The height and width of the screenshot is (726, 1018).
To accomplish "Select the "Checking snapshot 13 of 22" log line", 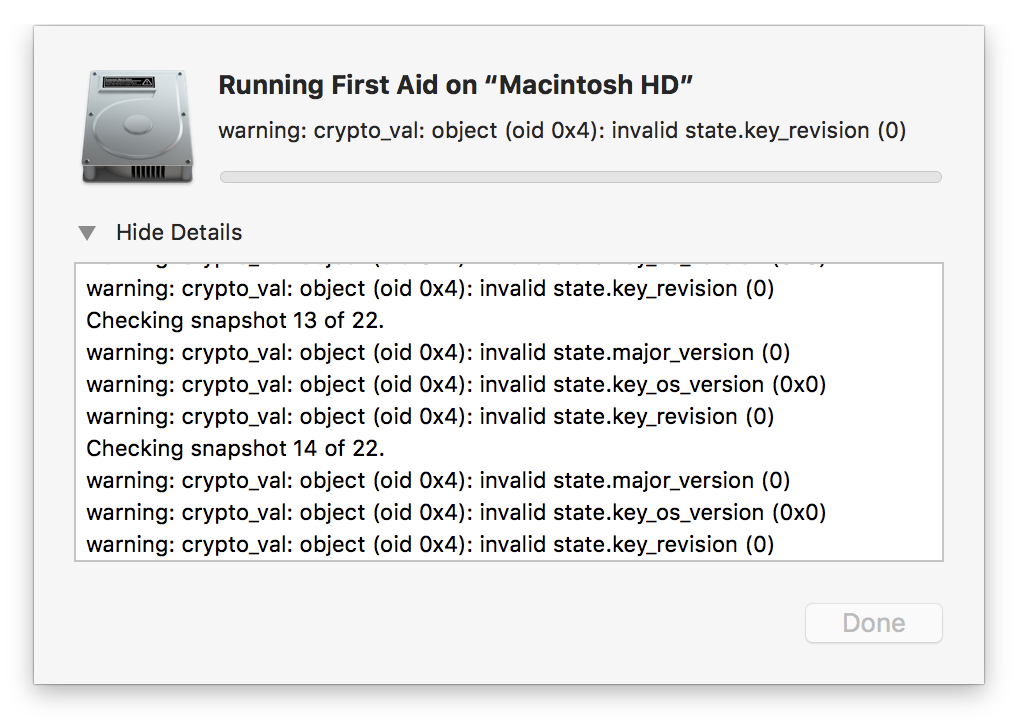I will 235,321.
